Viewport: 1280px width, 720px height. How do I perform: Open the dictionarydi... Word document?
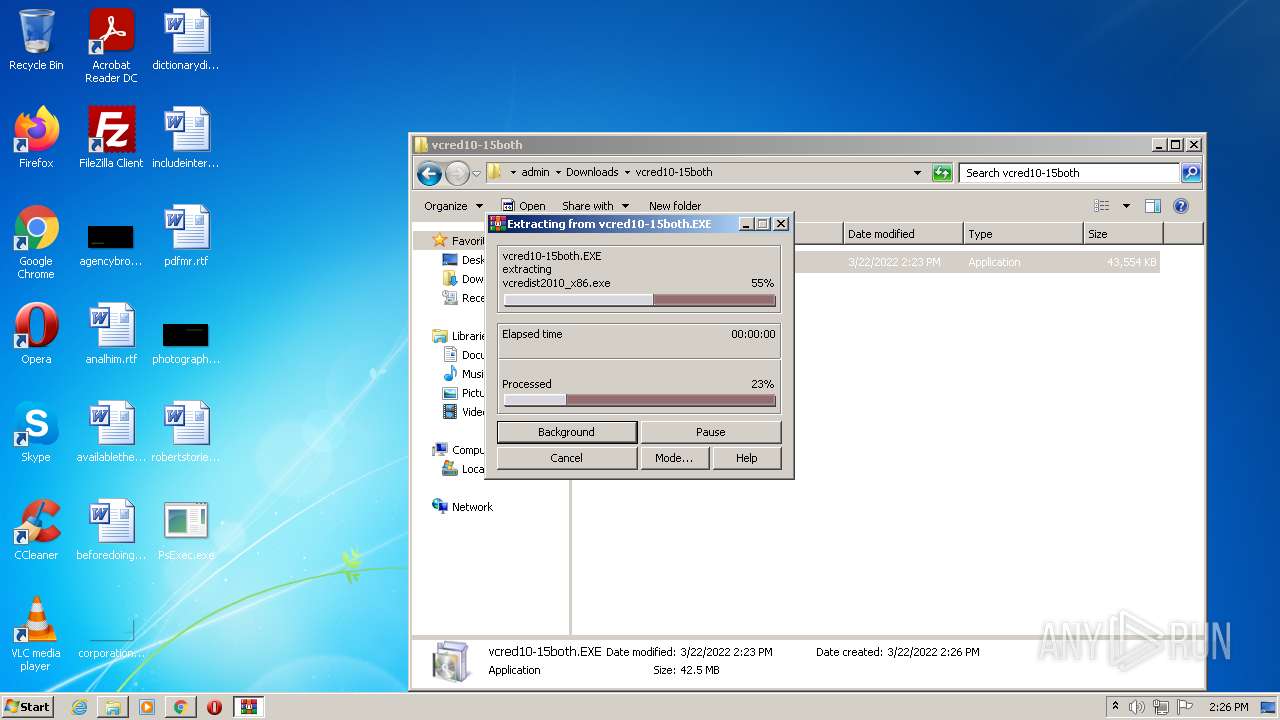186,40
